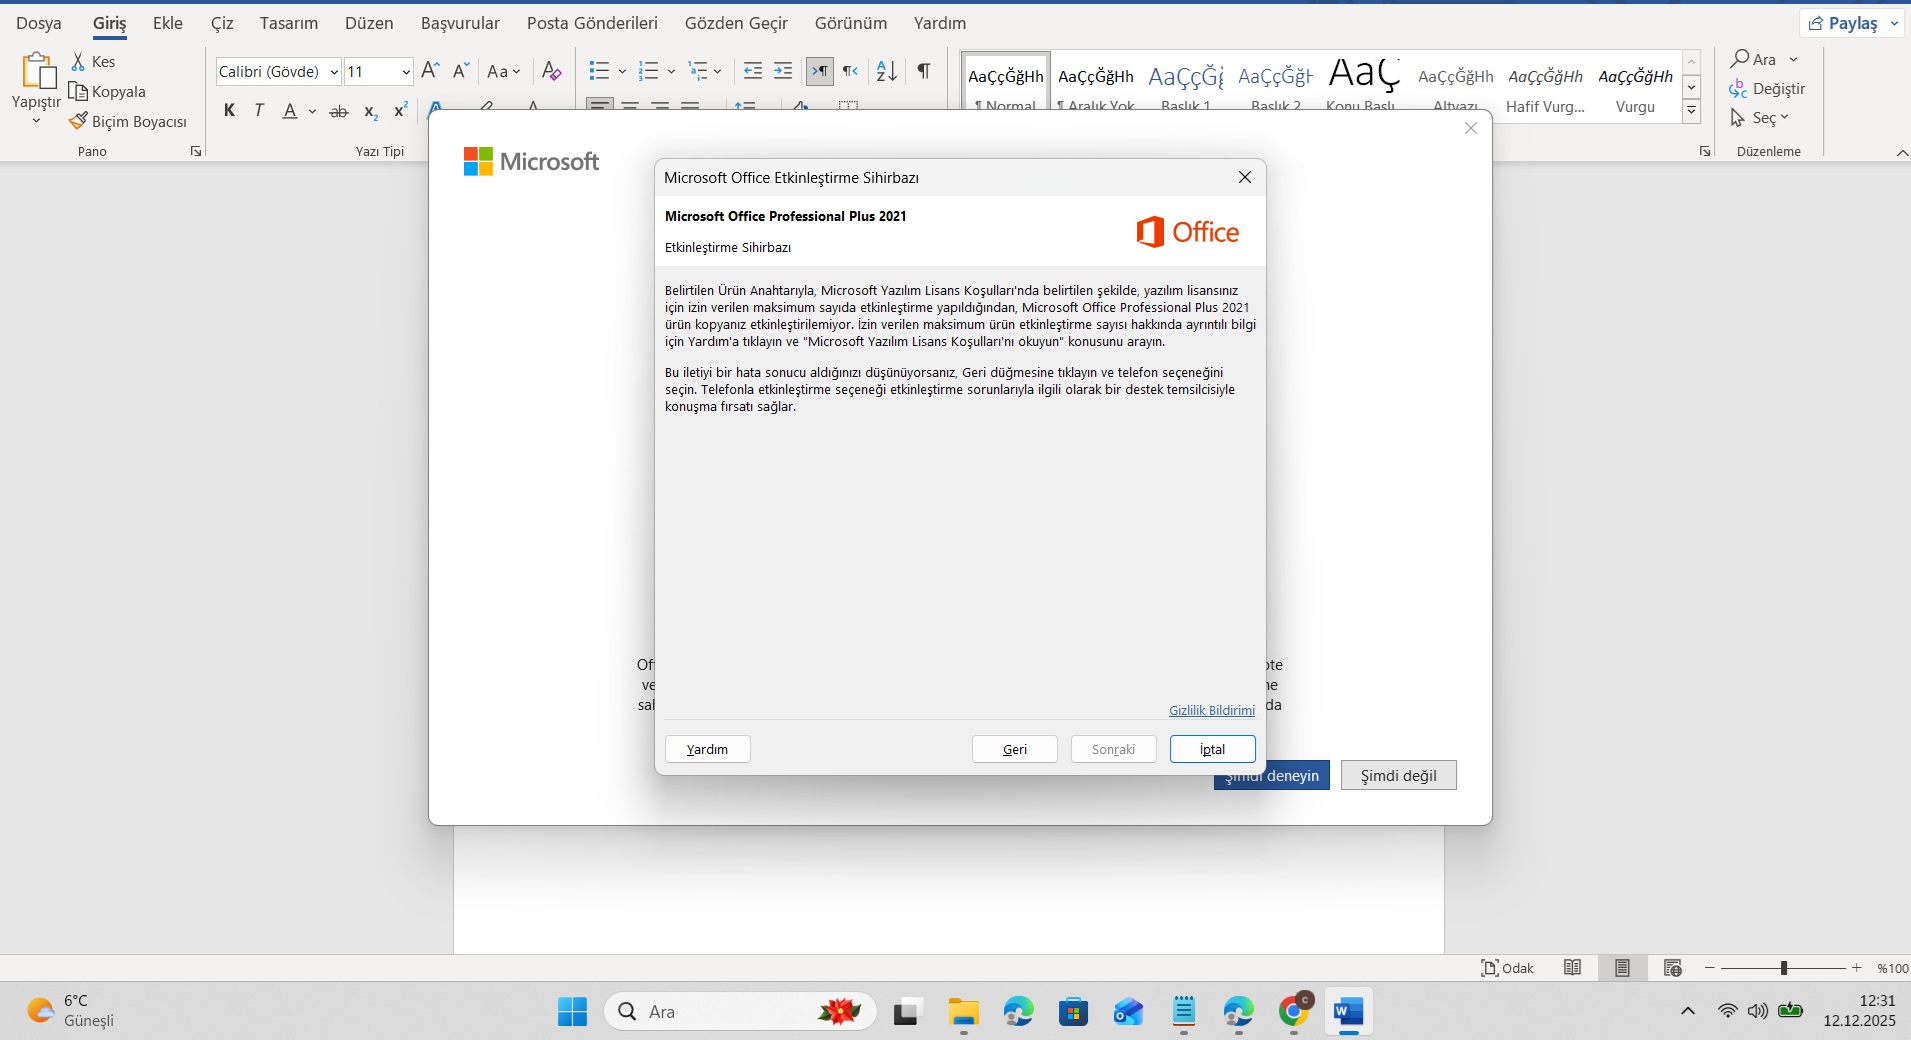Open the numbered list style dropdown arrow

click(671, 71)
